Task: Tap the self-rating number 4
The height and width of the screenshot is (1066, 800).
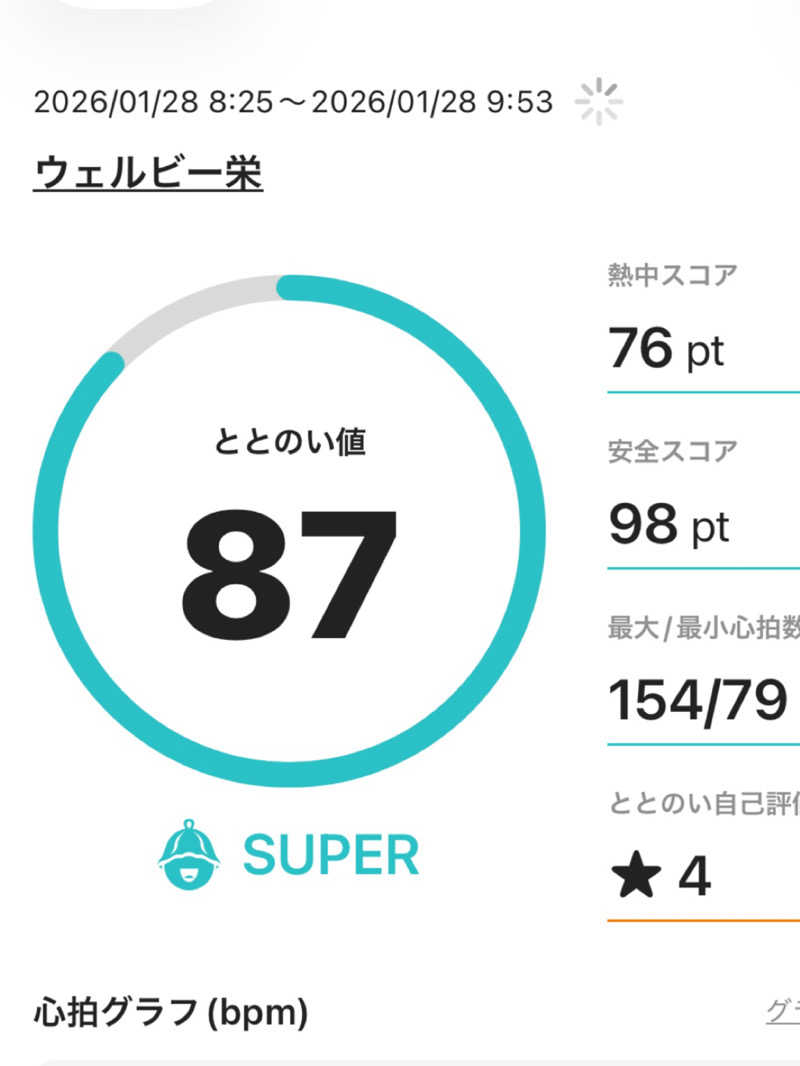Action: 694,877
